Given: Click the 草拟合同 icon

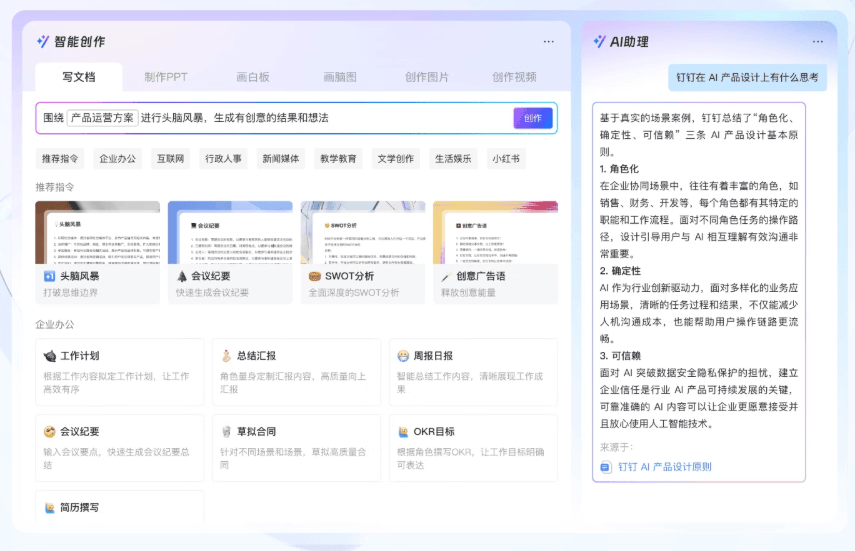Looking at the screenshot, I should pos(226,432).
